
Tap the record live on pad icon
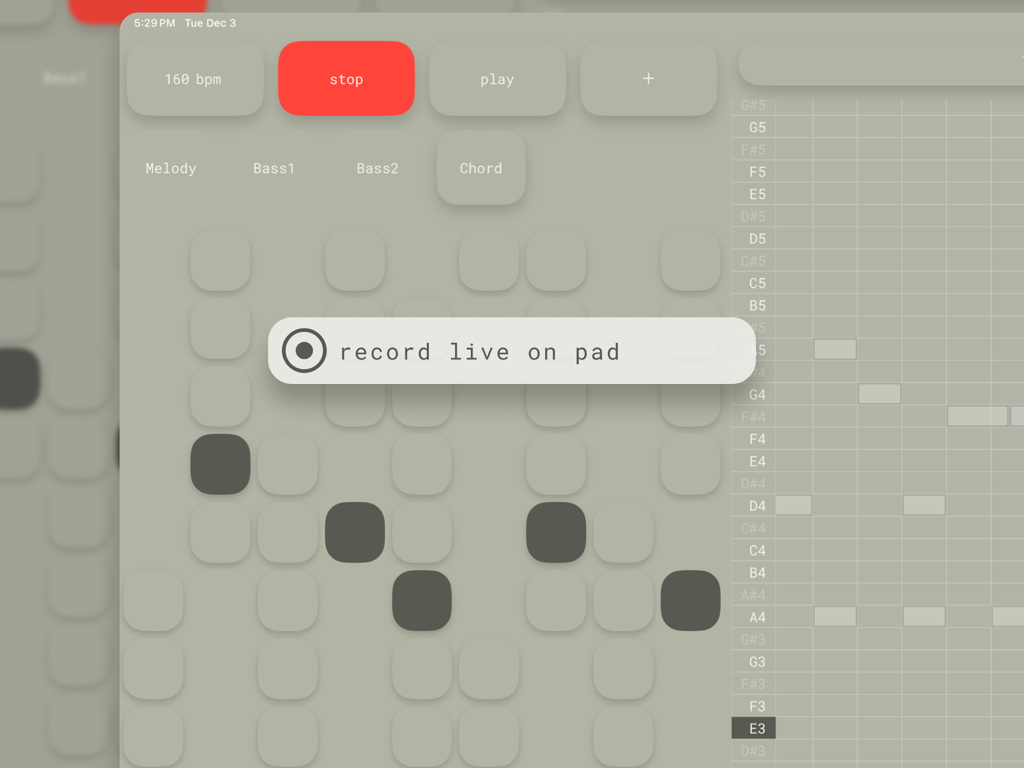(x=303, y=351)
